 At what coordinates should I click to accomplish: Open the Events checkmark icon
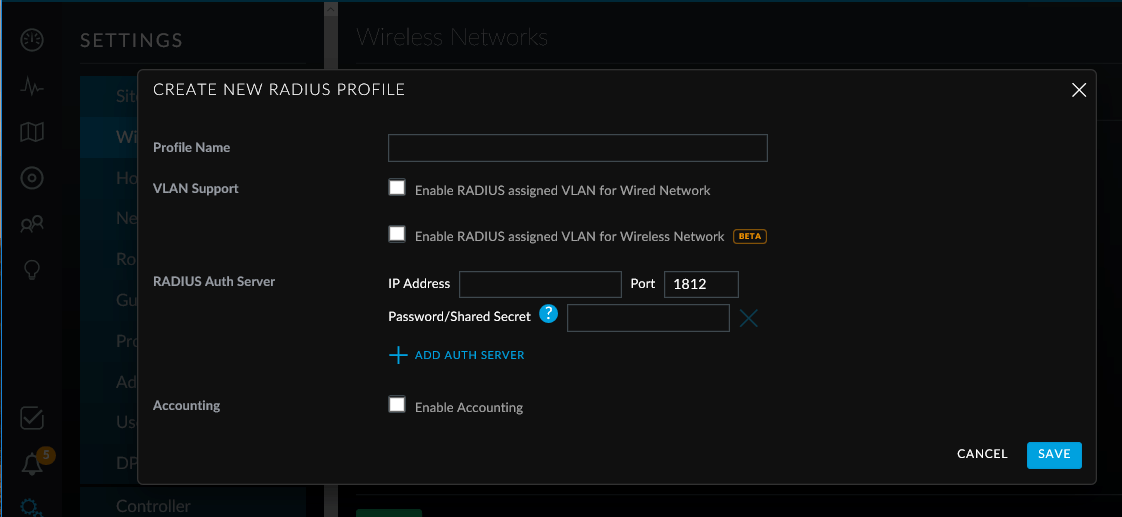click(x=32, y=417)
